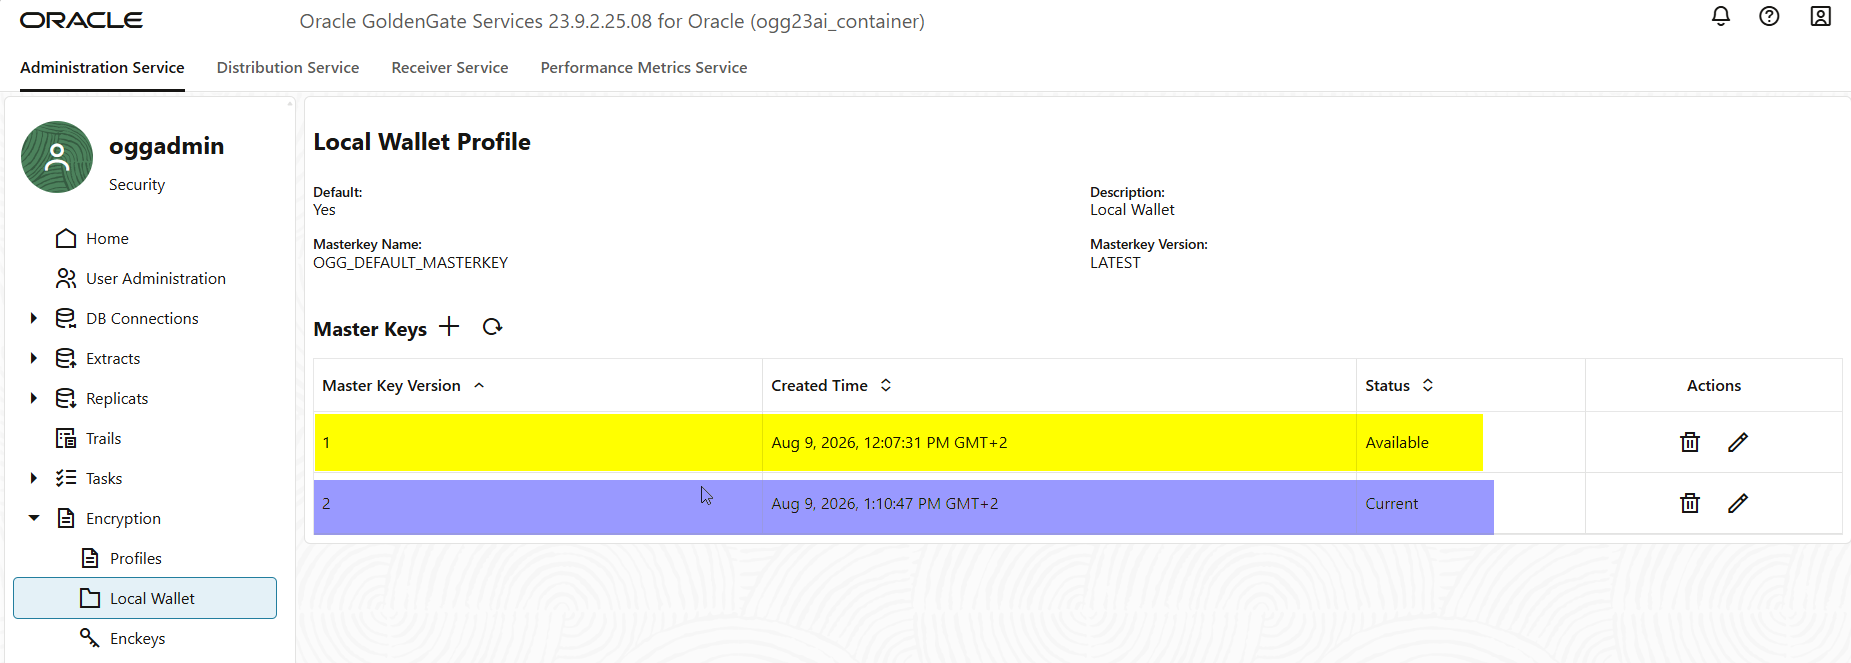Switch to Receiver Service tab

pyautogui.click(x=450, y=67)
